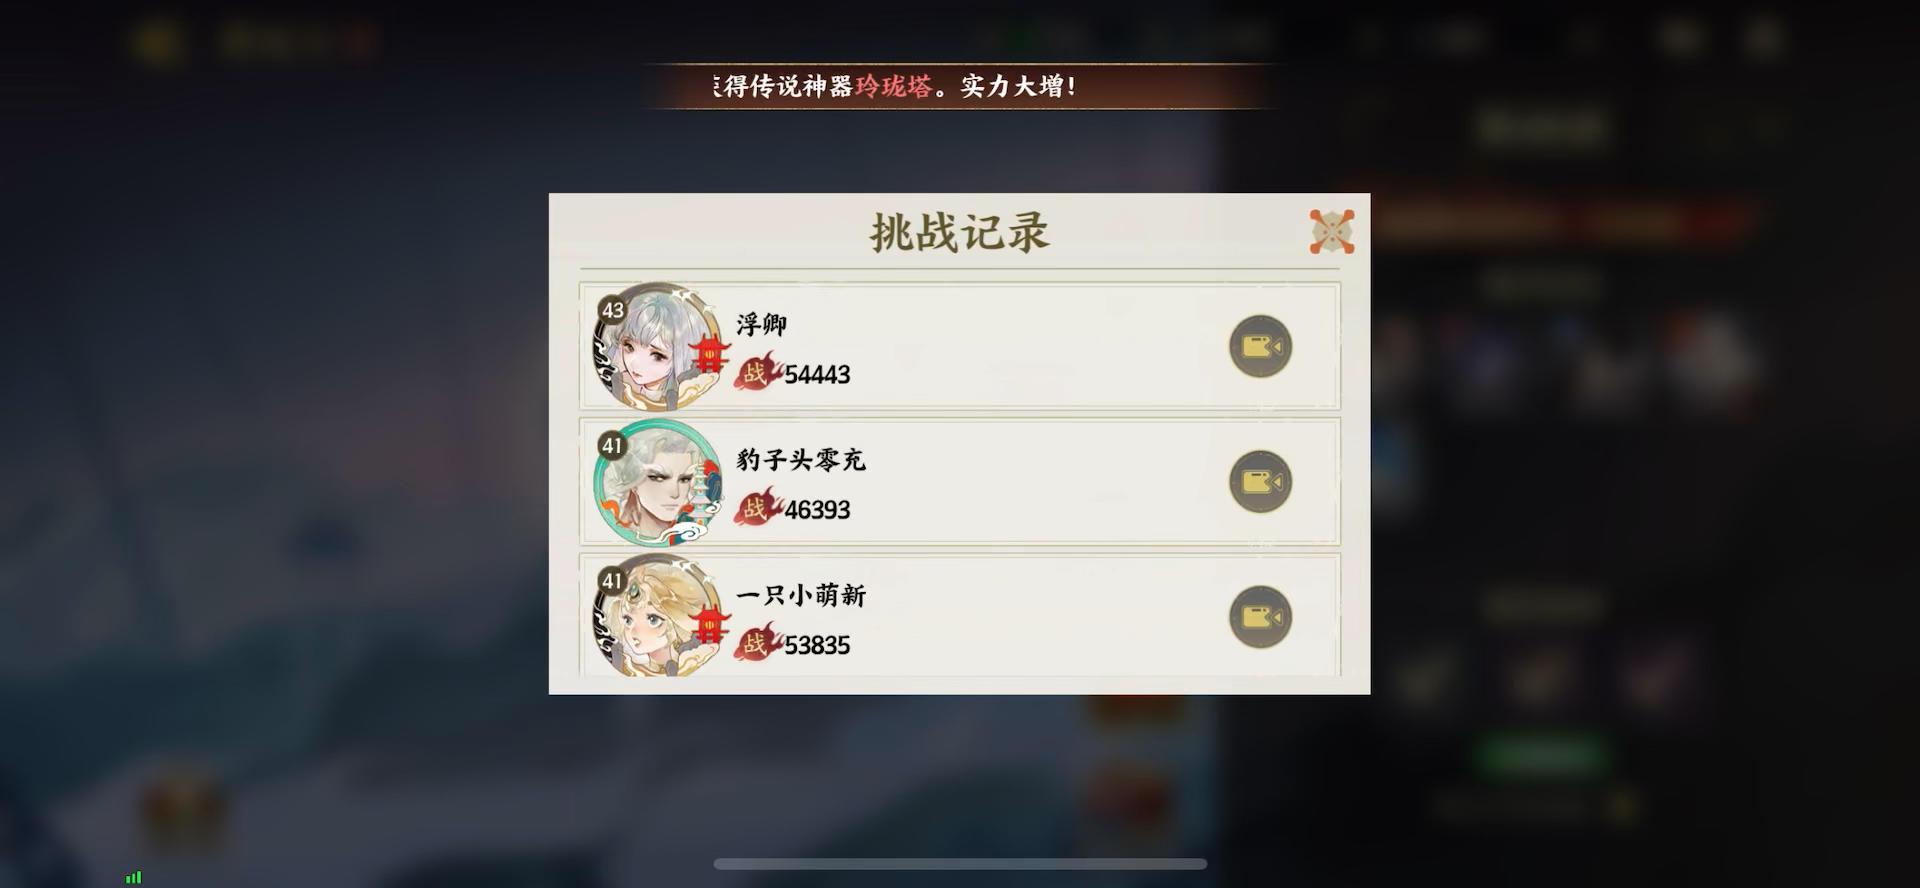Click red 战 icon beside 46393

pyautogui.click(x=757, y=508)
